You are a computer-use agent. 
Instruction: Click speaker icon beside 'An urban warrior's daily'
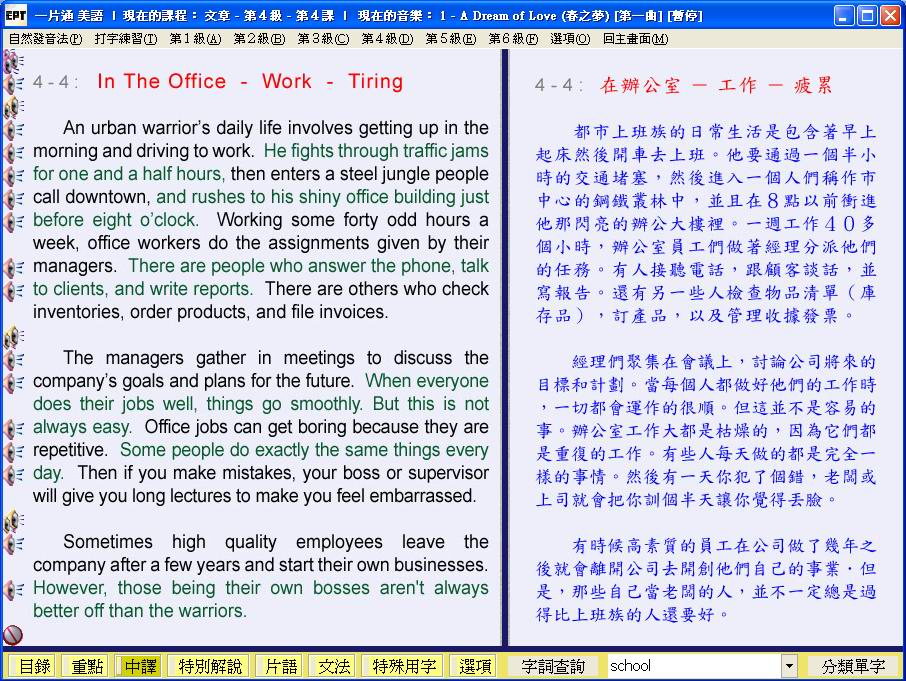tap(13, 129)
